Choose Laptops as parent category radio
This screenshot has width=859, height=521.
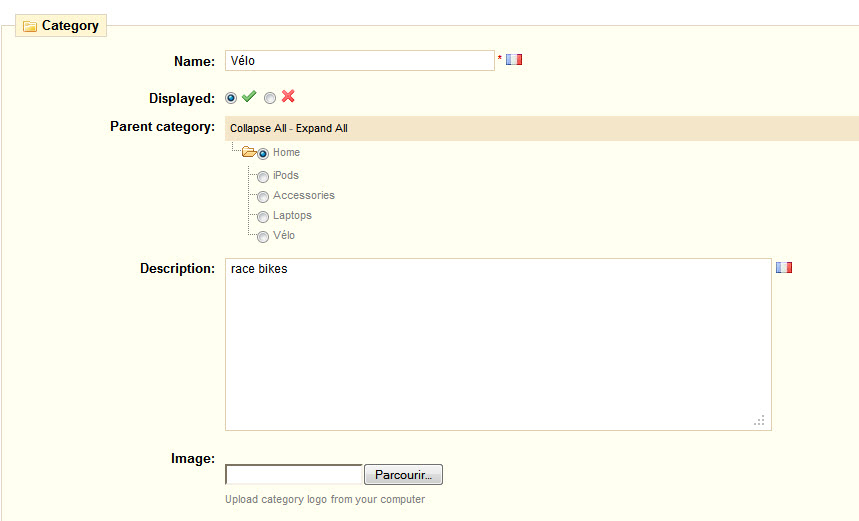(x=263, y=217)
